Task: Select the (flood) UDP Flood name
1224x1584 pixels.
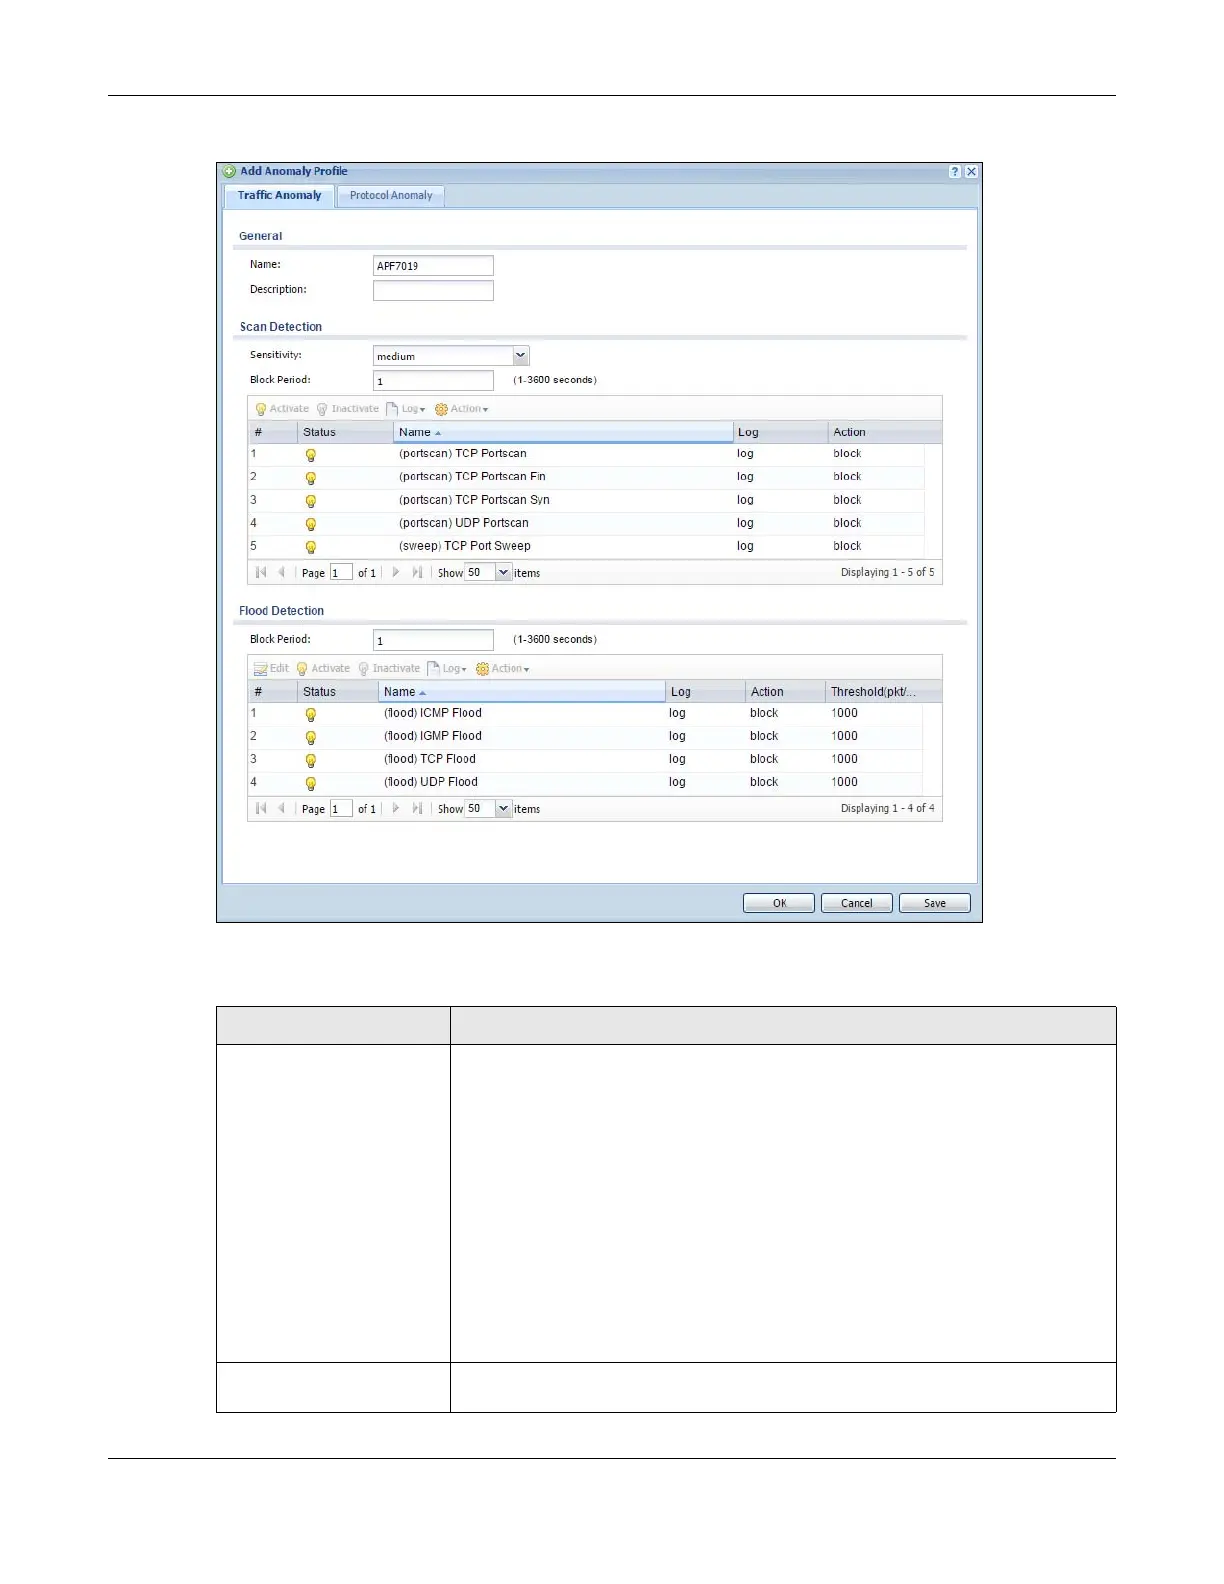Action: pyautogui.click(x=431, y=782)
